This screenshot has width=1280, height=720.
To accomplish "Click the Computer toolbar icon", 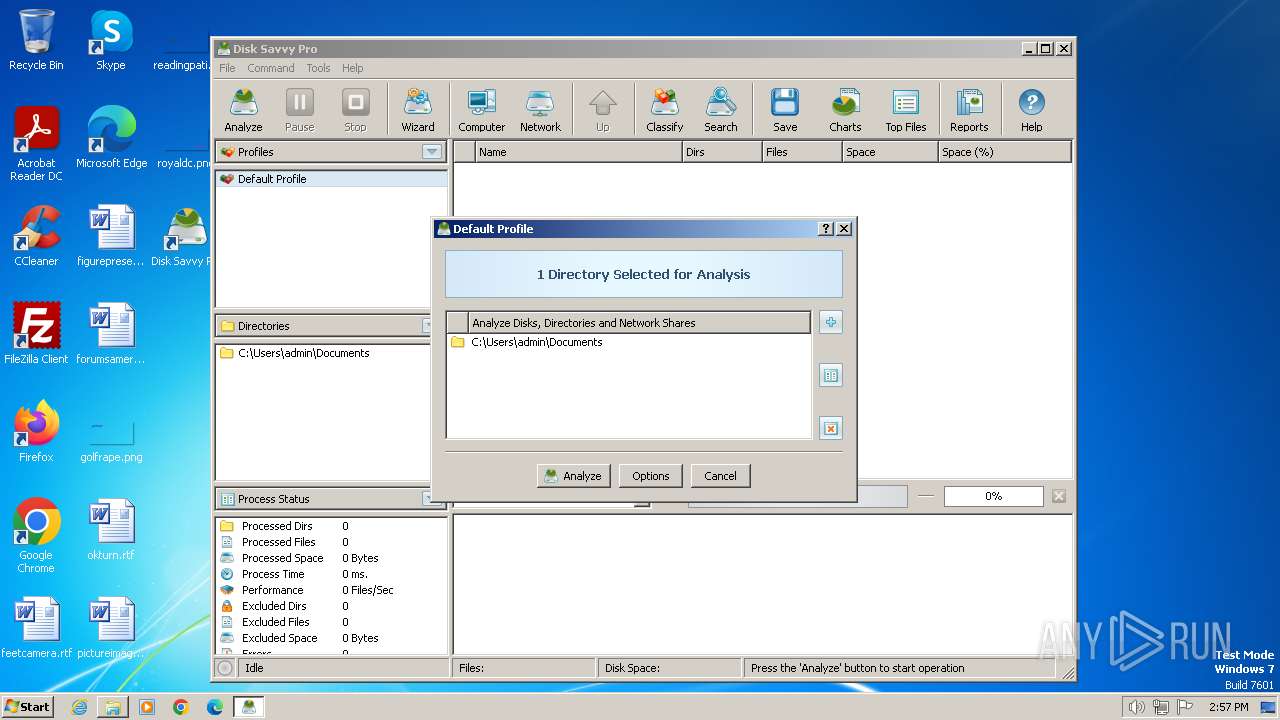I will point(482,109).
